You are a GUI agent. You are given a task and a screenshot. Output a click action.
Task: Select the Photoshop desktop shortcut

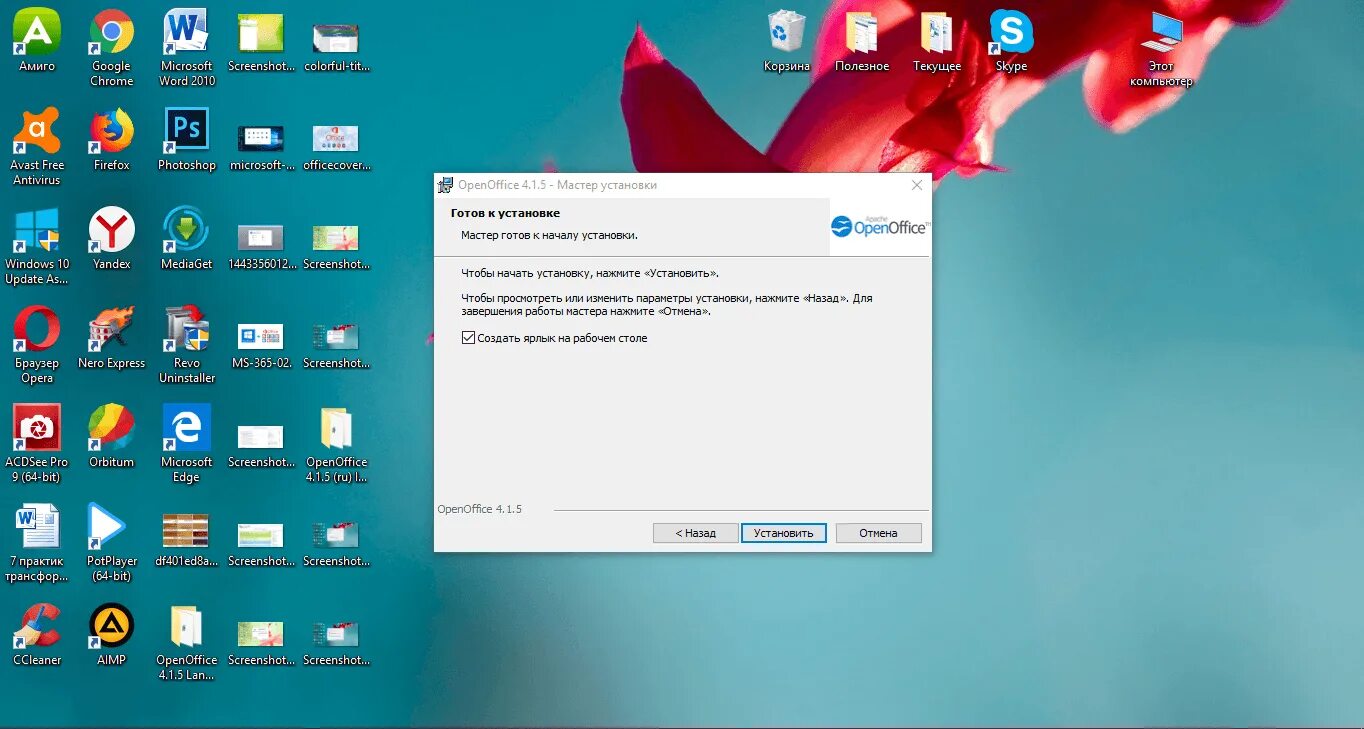pos(187,140)
